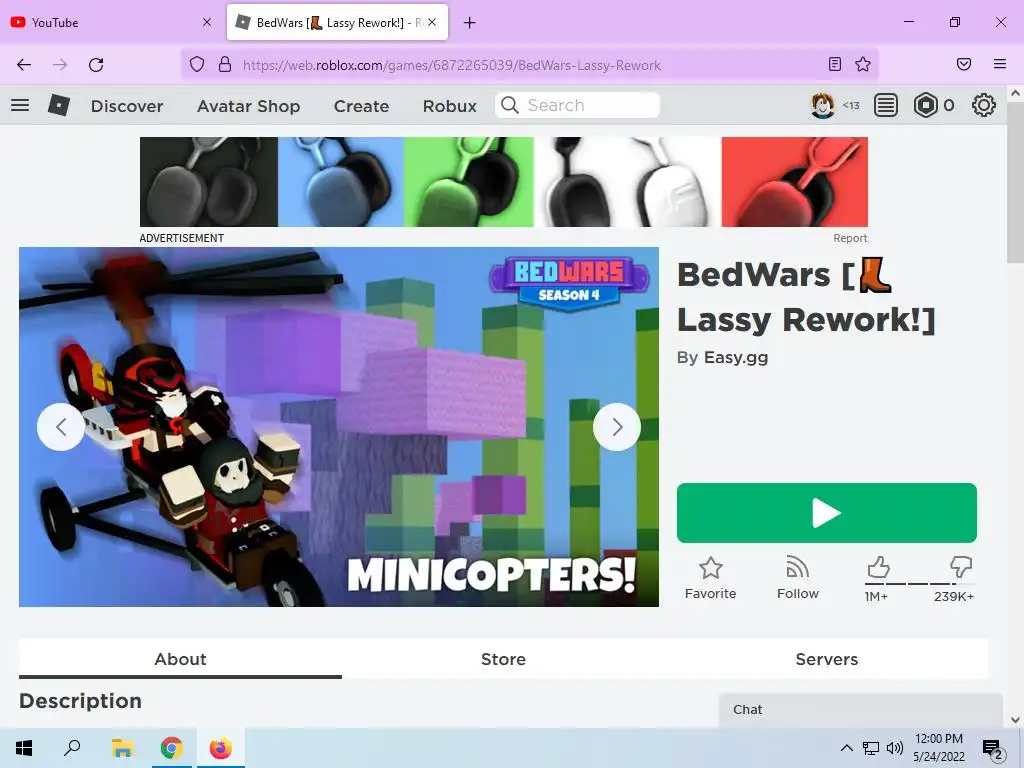This screenshot has width=1024, height=768.
Task: Switch to the Servers tab
Action: coord(827,659)
